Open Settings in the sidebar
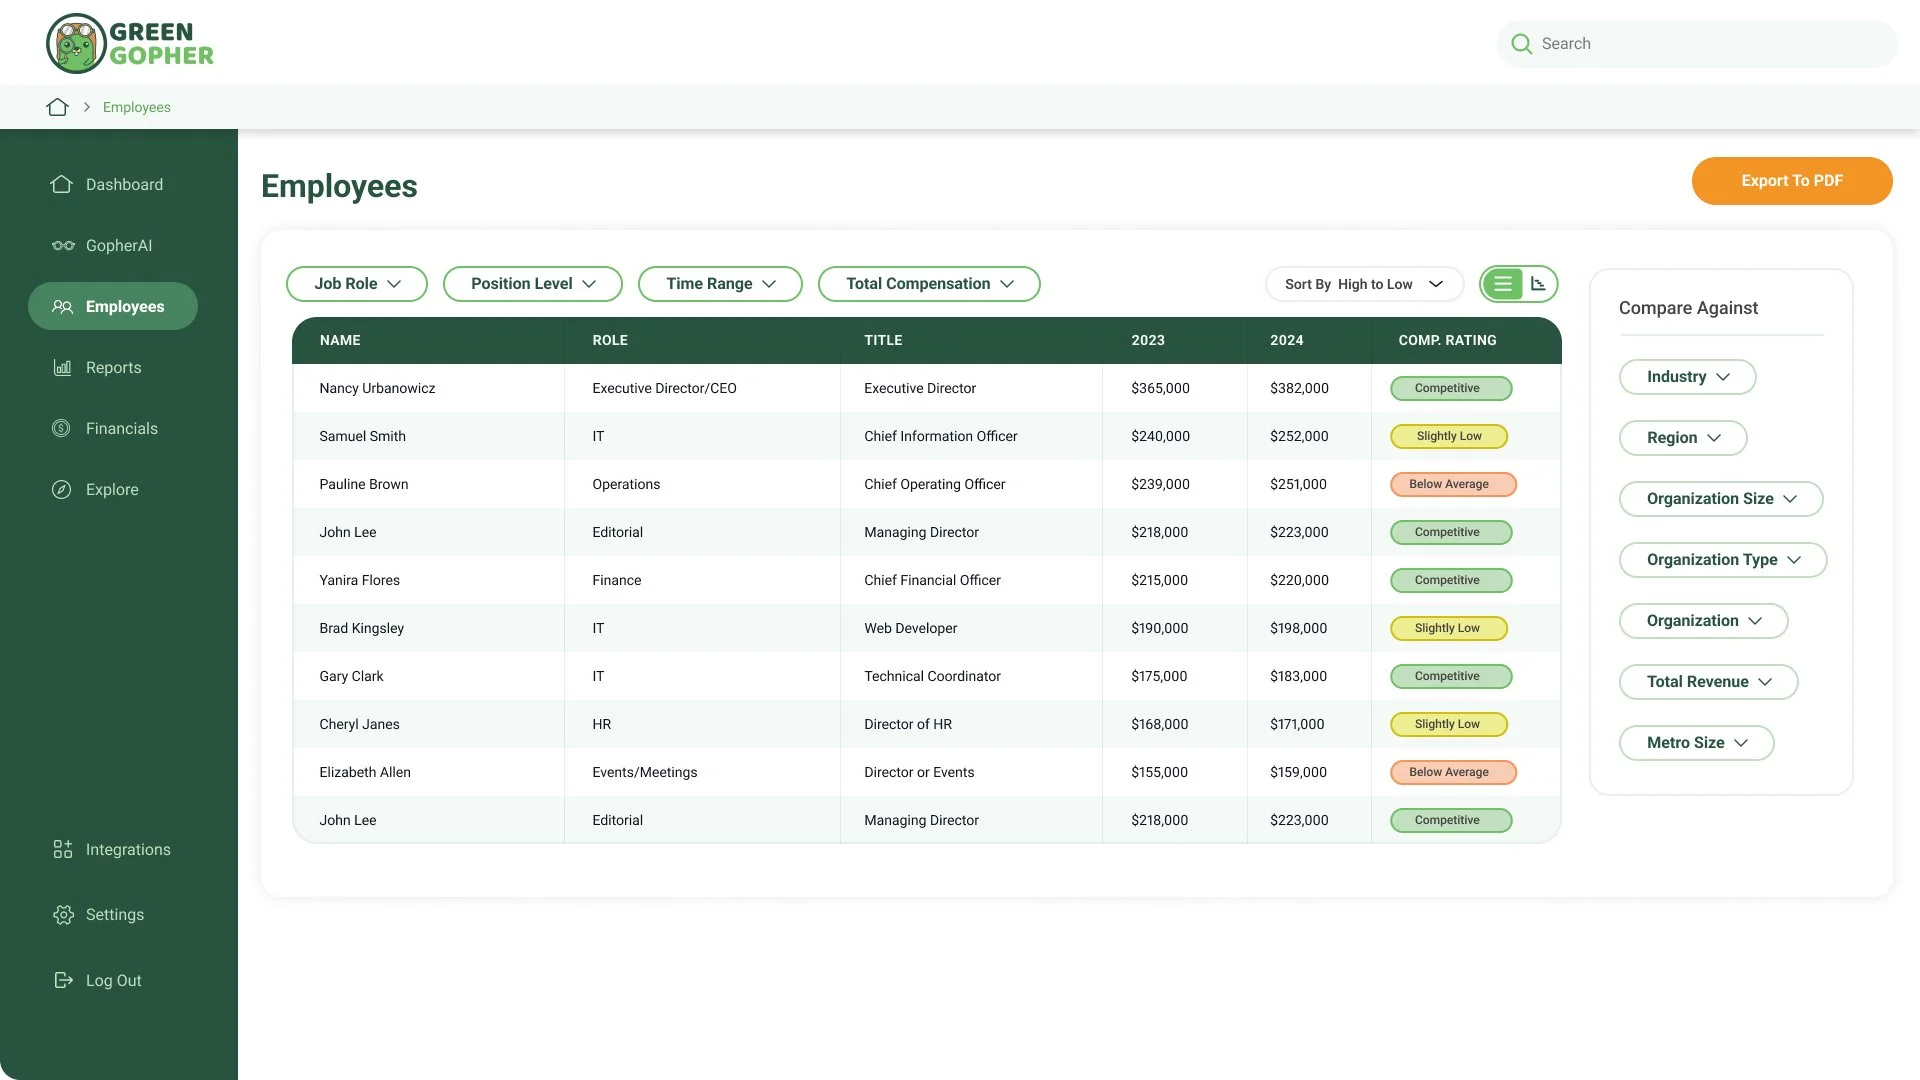The width and height of the screenshot is (1920, 1080). 115,914
